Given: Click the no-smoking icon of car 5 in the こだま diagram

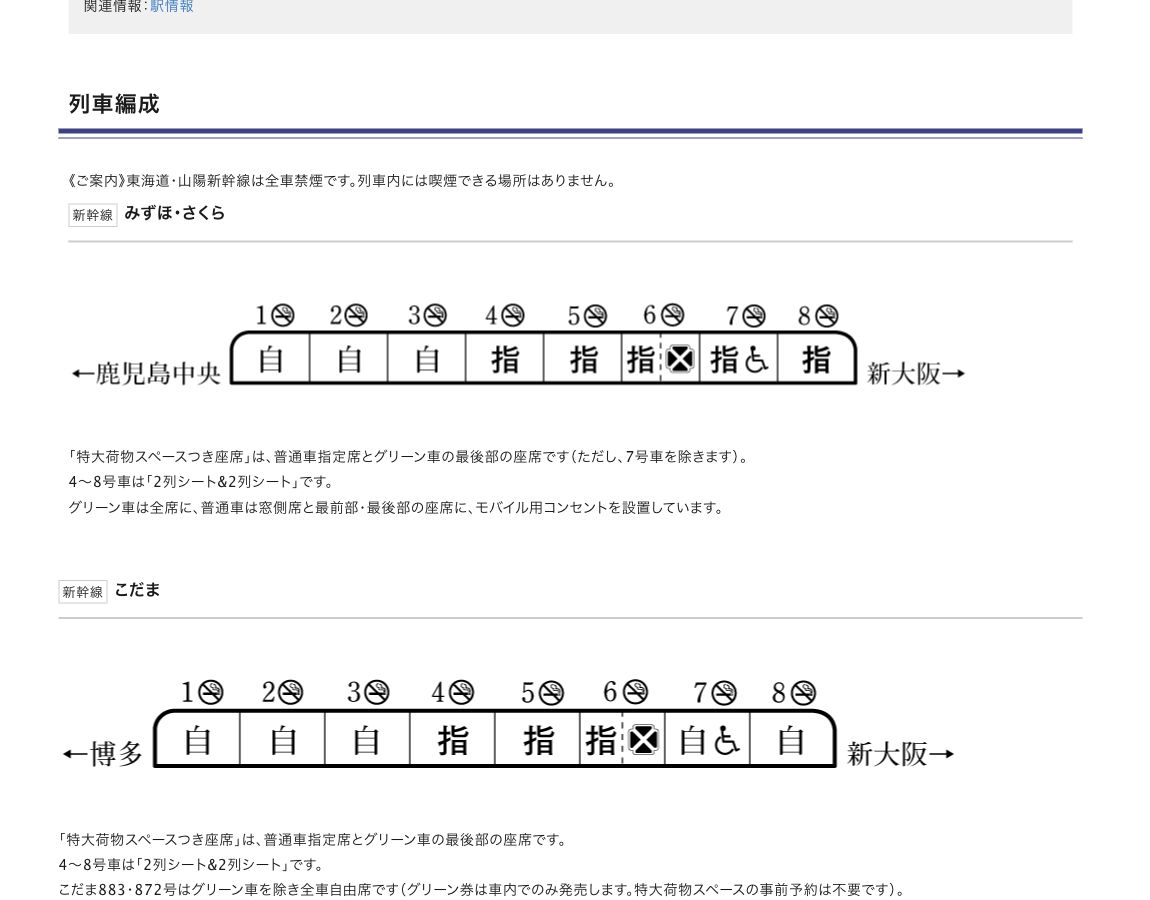Looking at the screenshot, I should pos(552,692).
